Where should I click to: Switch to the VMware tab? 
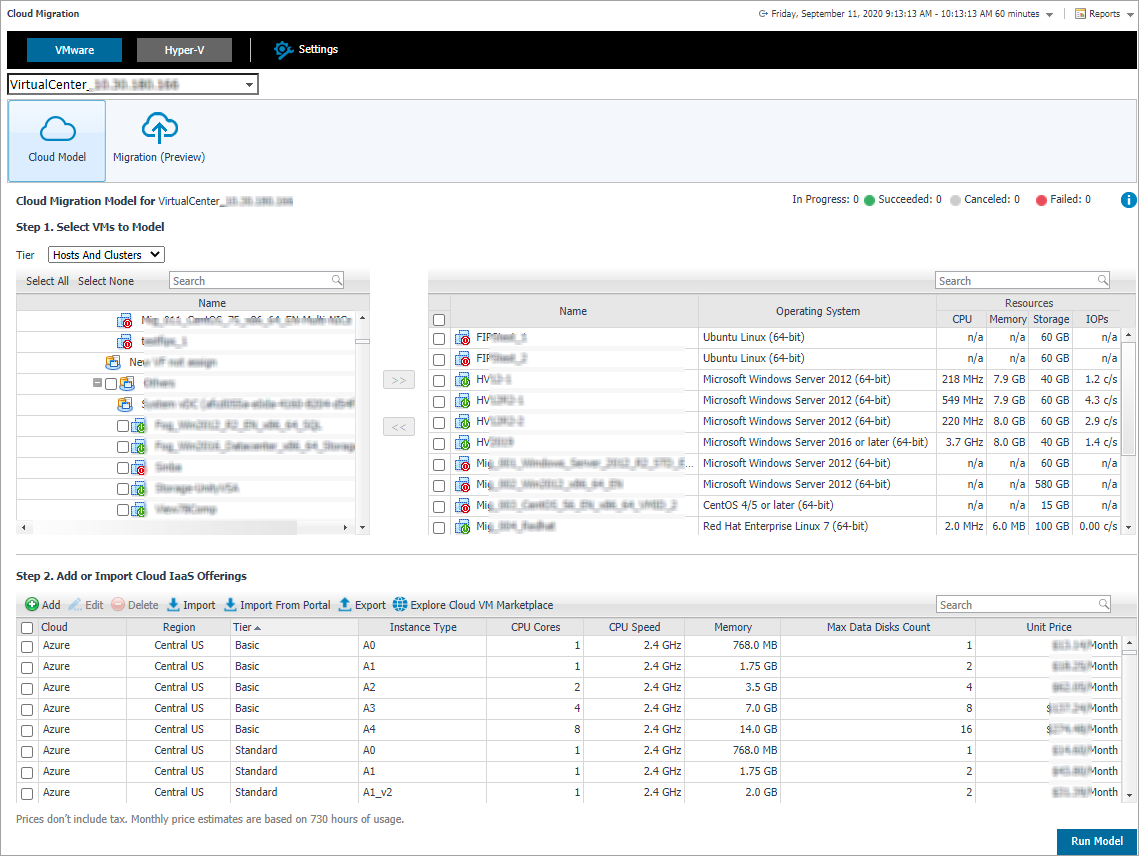tap(74, 50)
